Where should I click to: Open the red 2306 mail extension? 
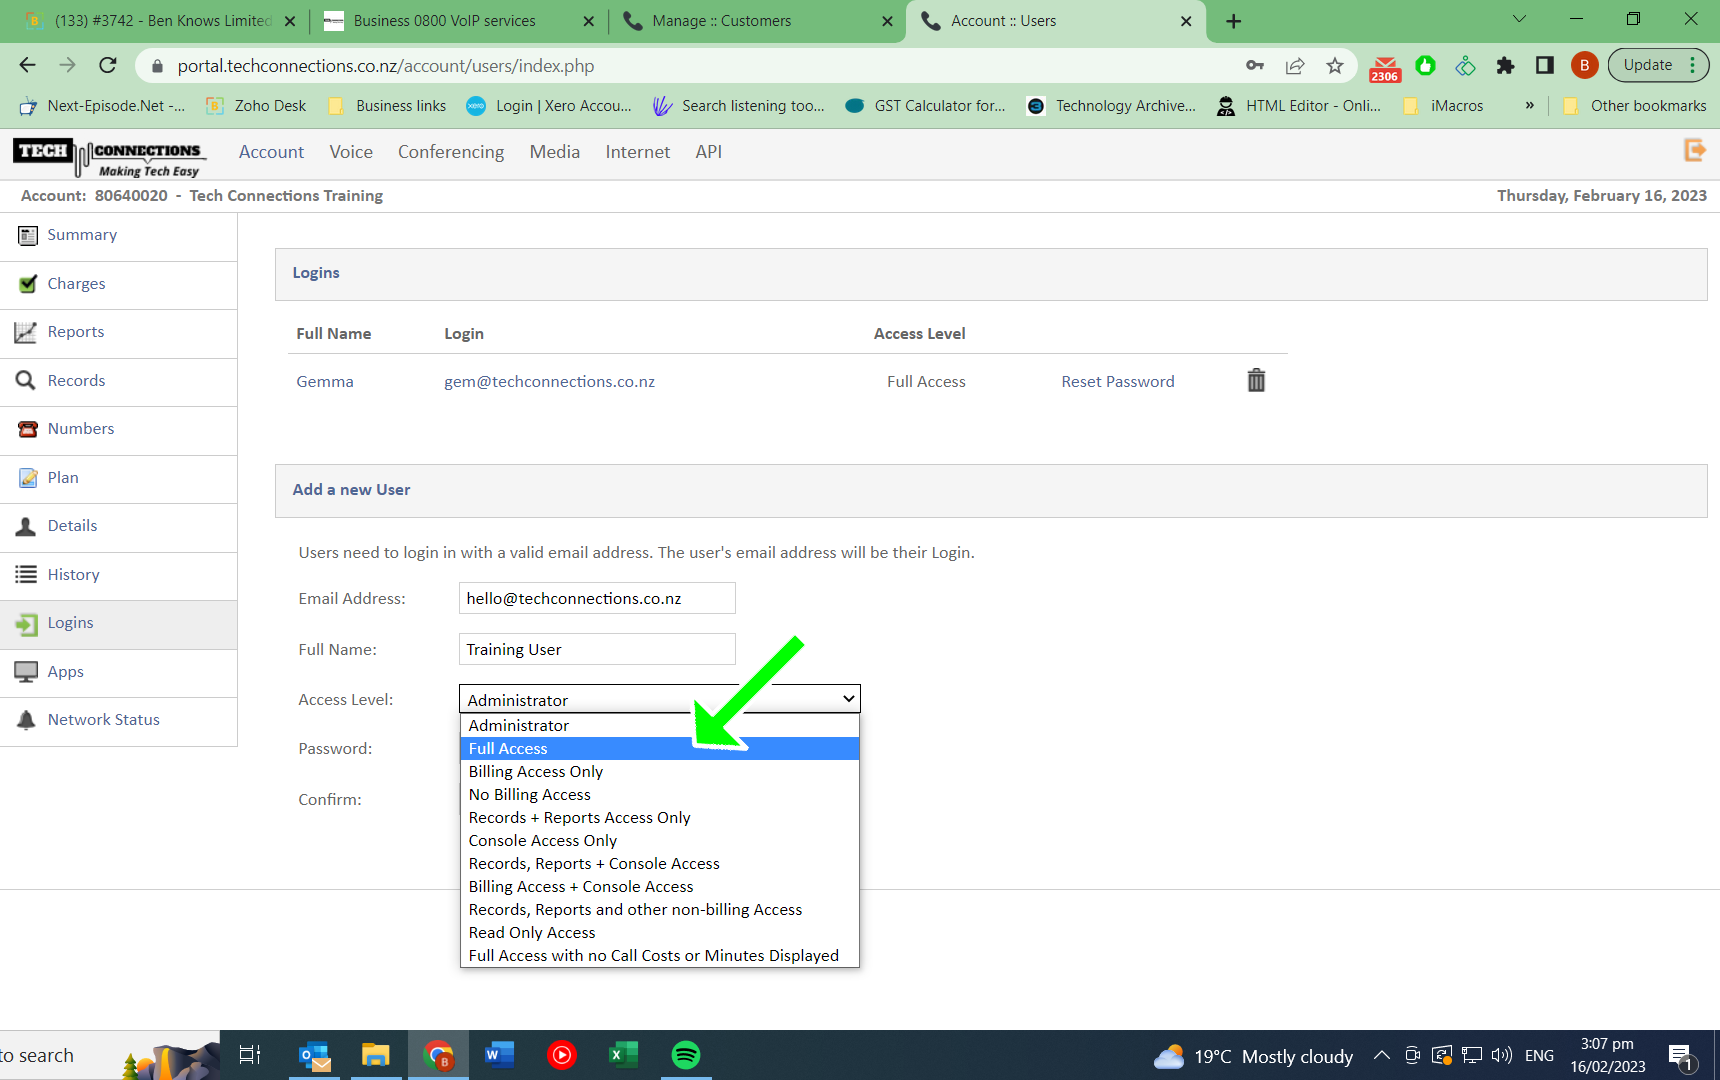pyautogui.click(x=1385, y=67)
